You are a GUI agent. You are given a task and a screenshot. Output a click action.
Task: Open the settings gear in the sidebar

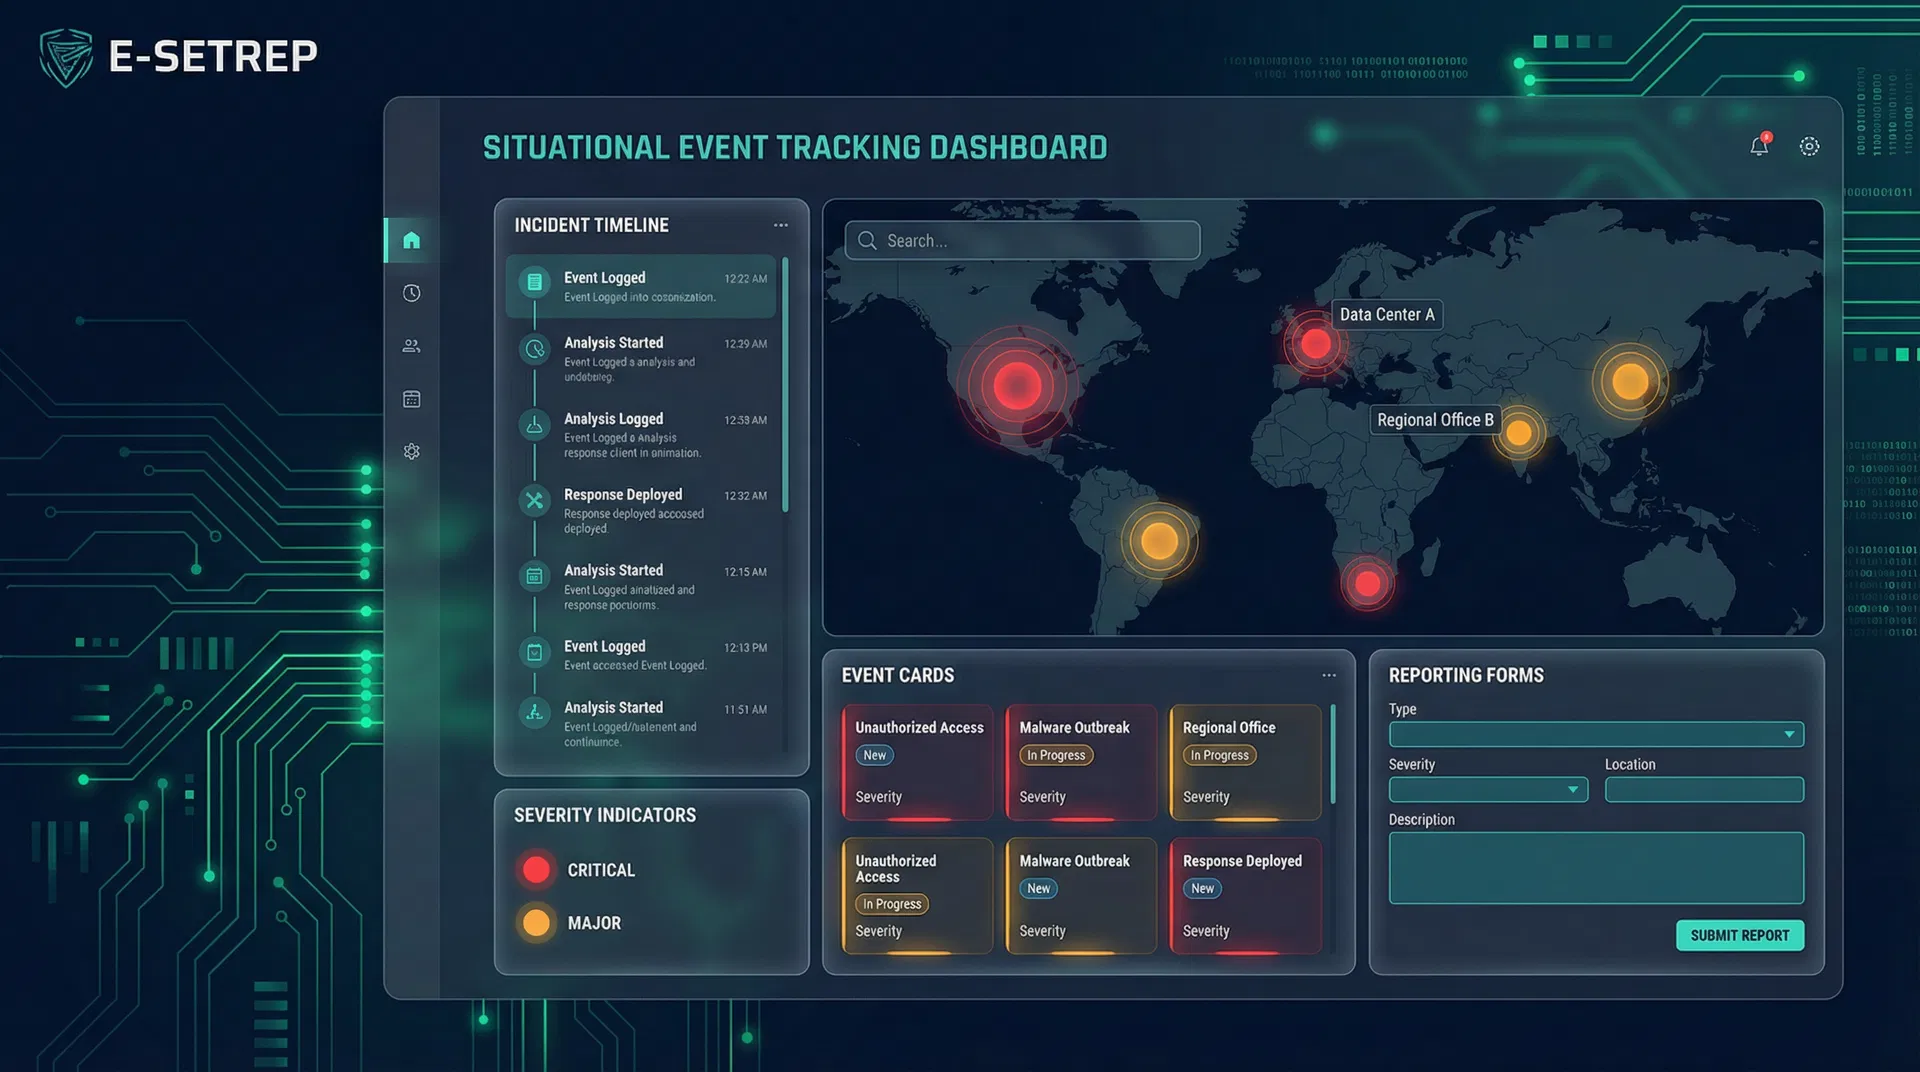(411, 451)
